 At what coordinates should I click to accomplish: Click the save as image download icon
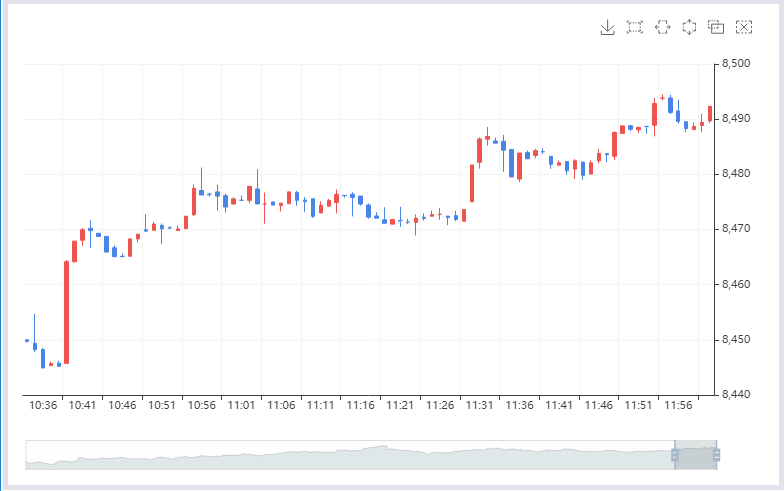pos(608,28)
